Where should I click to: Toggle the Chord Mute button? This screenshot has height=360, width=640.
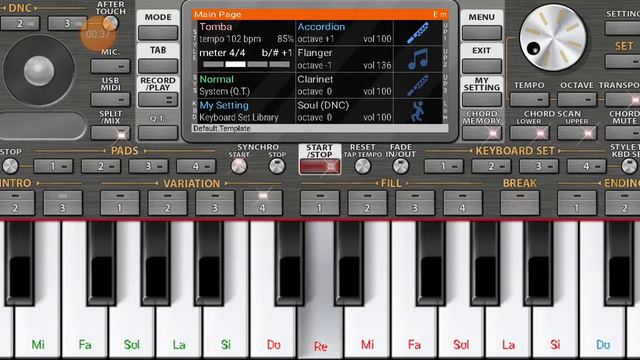pyautogui.click(x=622, y=133)
